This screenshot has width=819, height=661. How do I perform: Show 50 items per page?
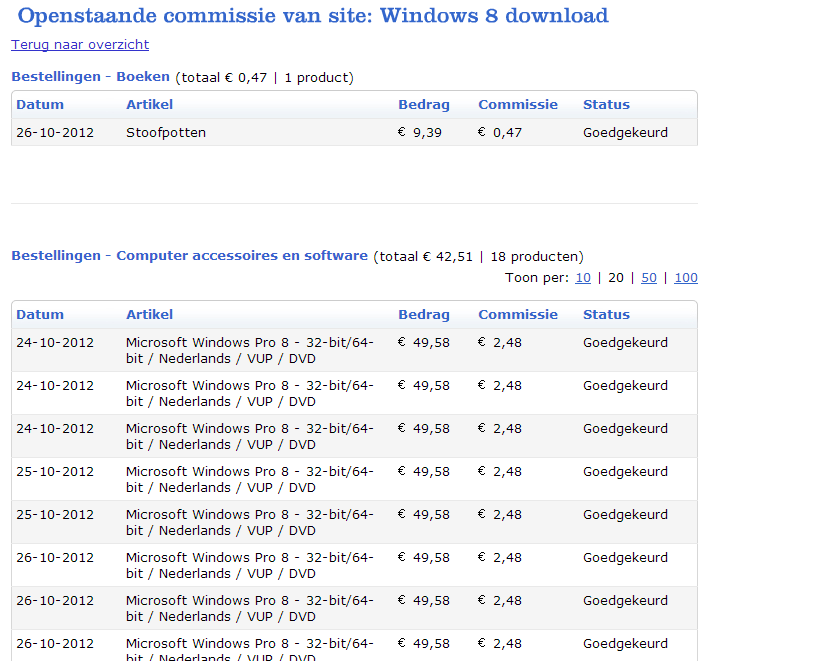click(649, 278)
